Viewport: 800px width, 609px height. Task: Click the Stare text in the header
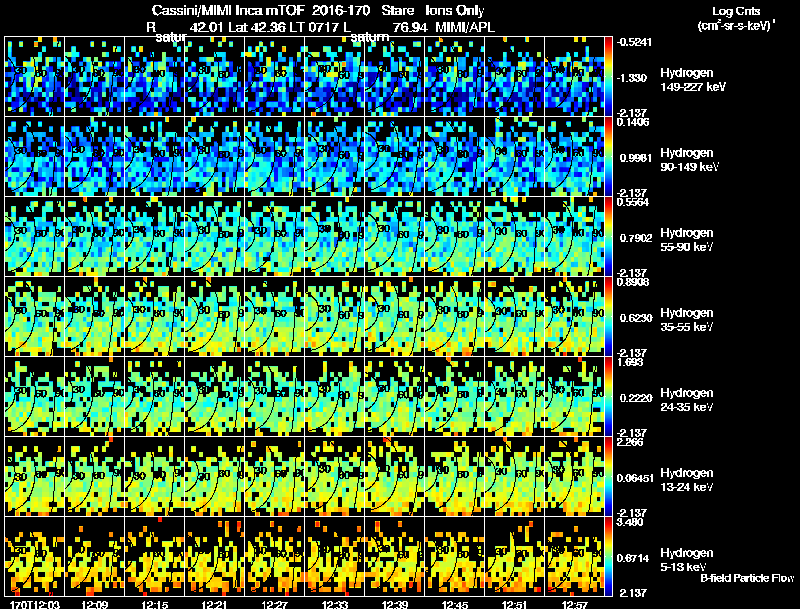(397, 10)
